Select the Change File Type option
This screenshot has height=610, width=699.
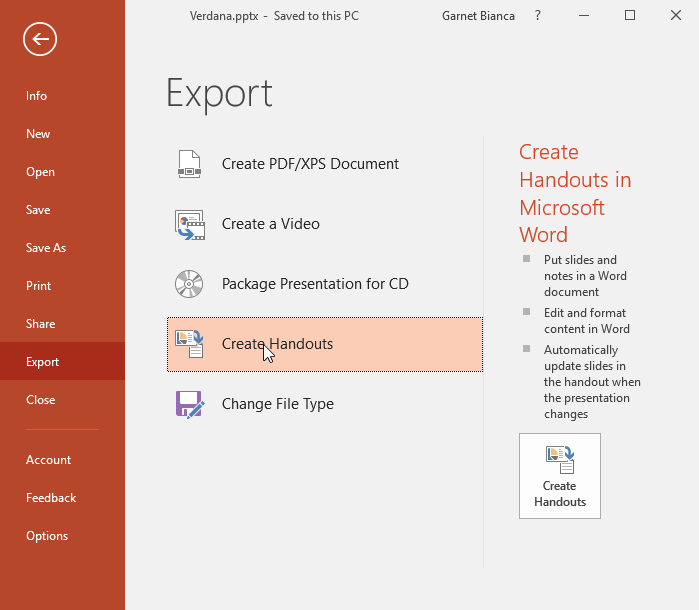(x=325, y=404)
